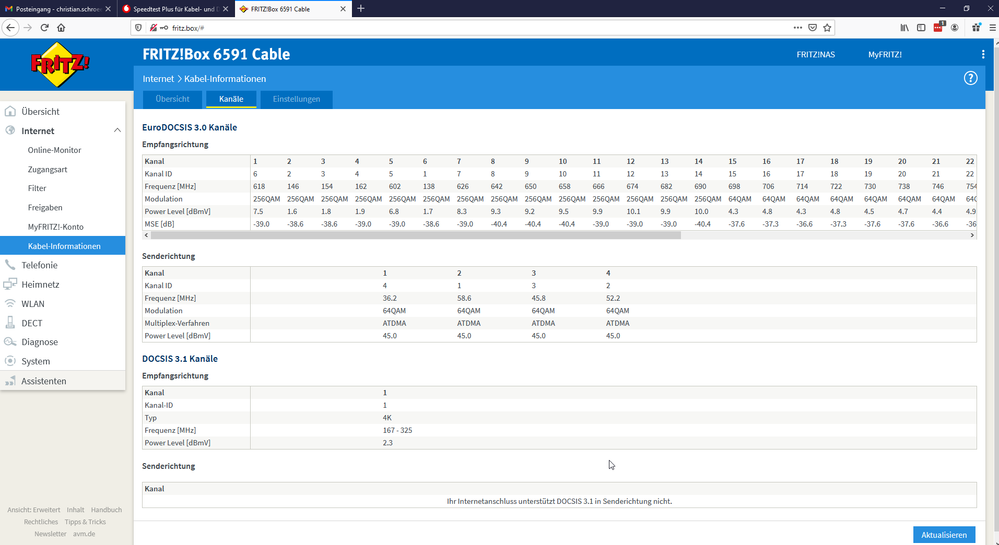The height and width of the screenshot is (545, 999).
Task: Click the red extension toolbar icon
Action: click(x=938, y=27)
